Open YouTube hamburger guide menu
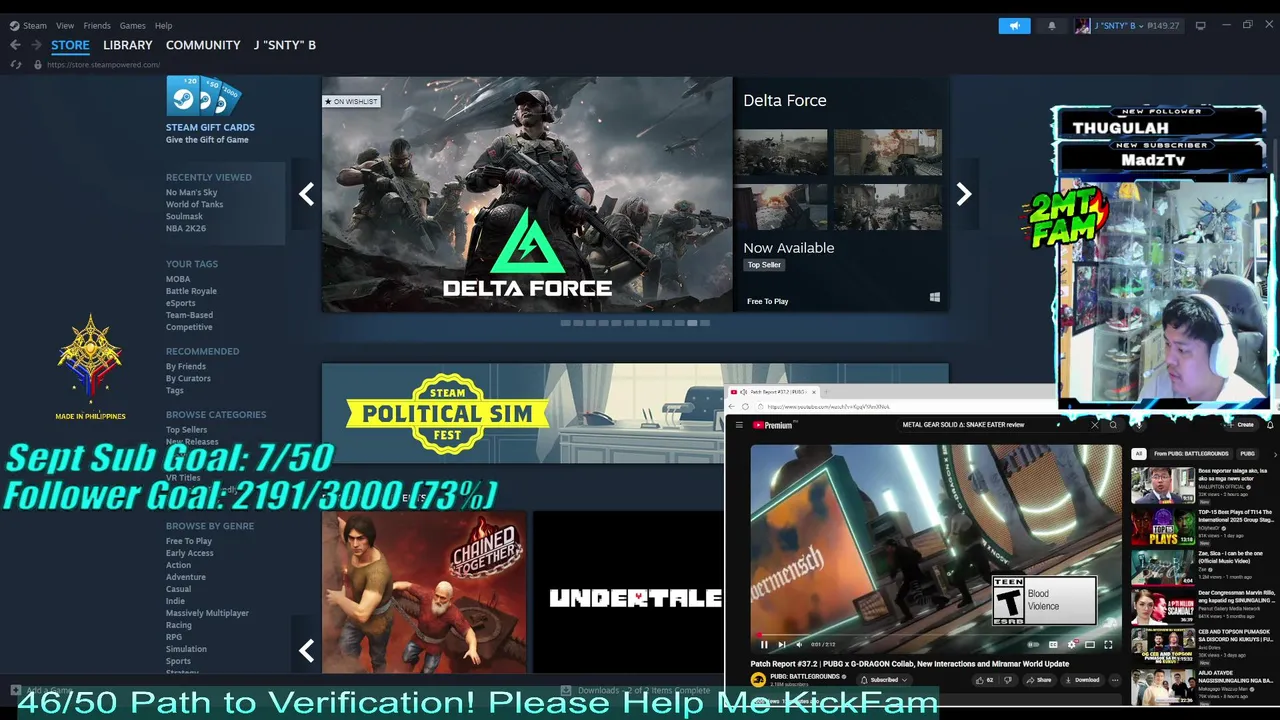 click(739, 425)
